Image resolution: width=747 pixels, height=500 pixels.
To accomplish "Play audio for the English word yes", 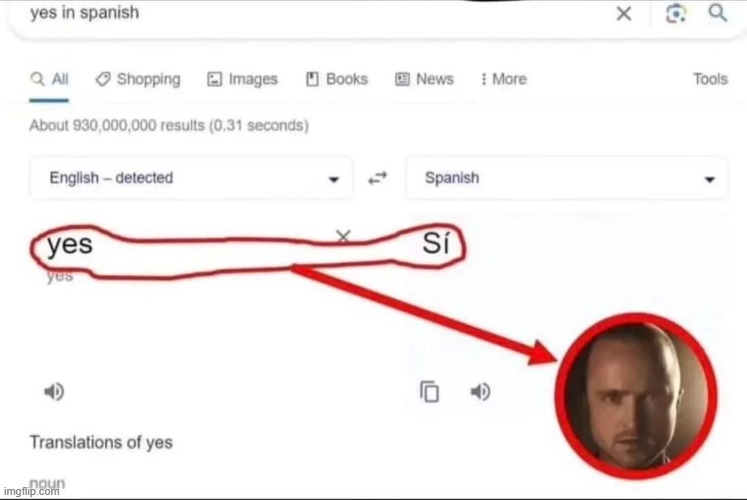I will [54, 391].
